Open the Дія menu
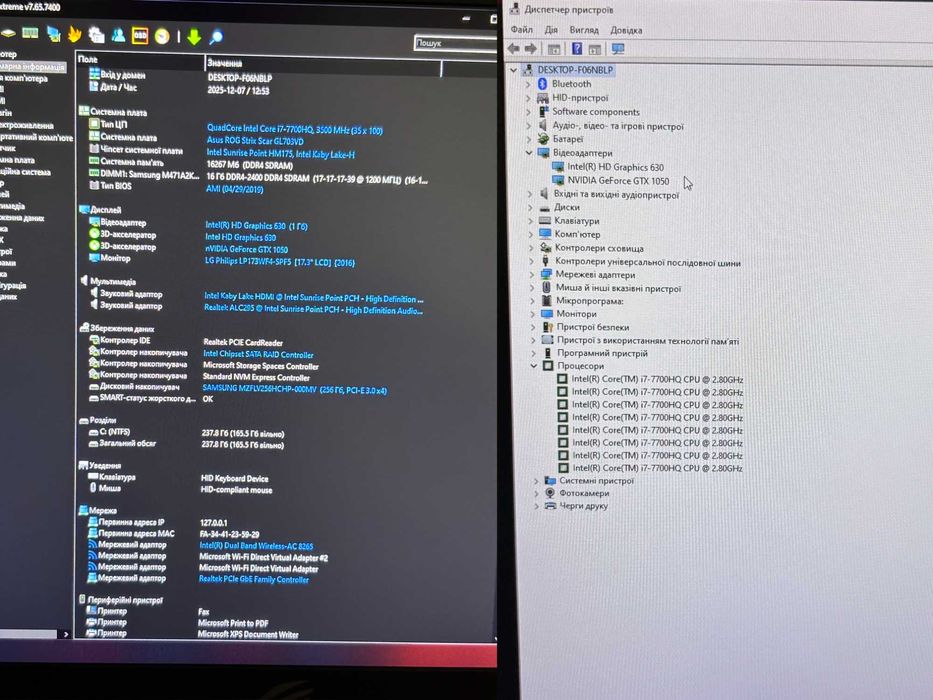Screen dimensions: 933x700 tap(551, 29)
